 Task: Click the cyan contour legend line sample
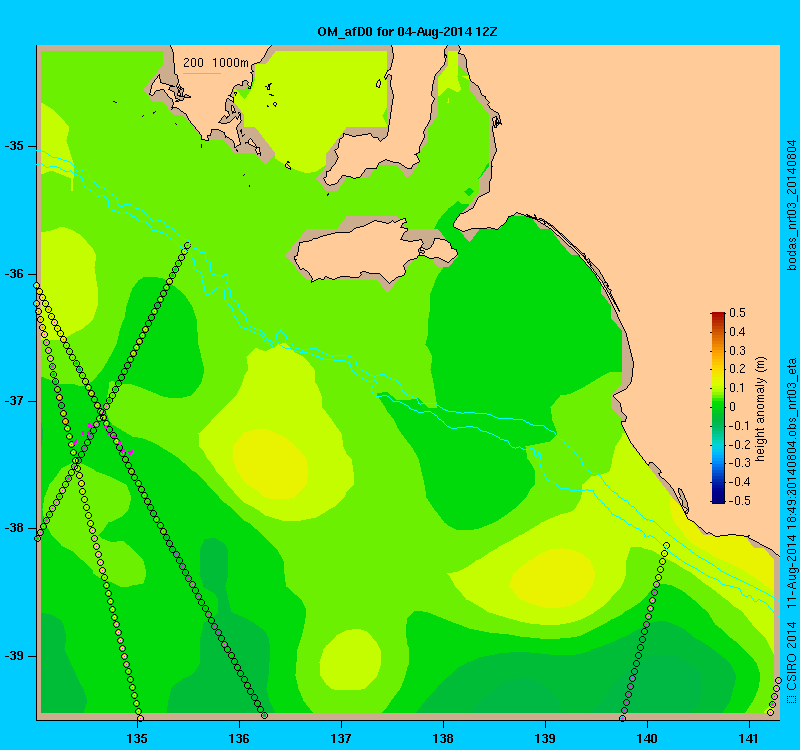(202, 73)
